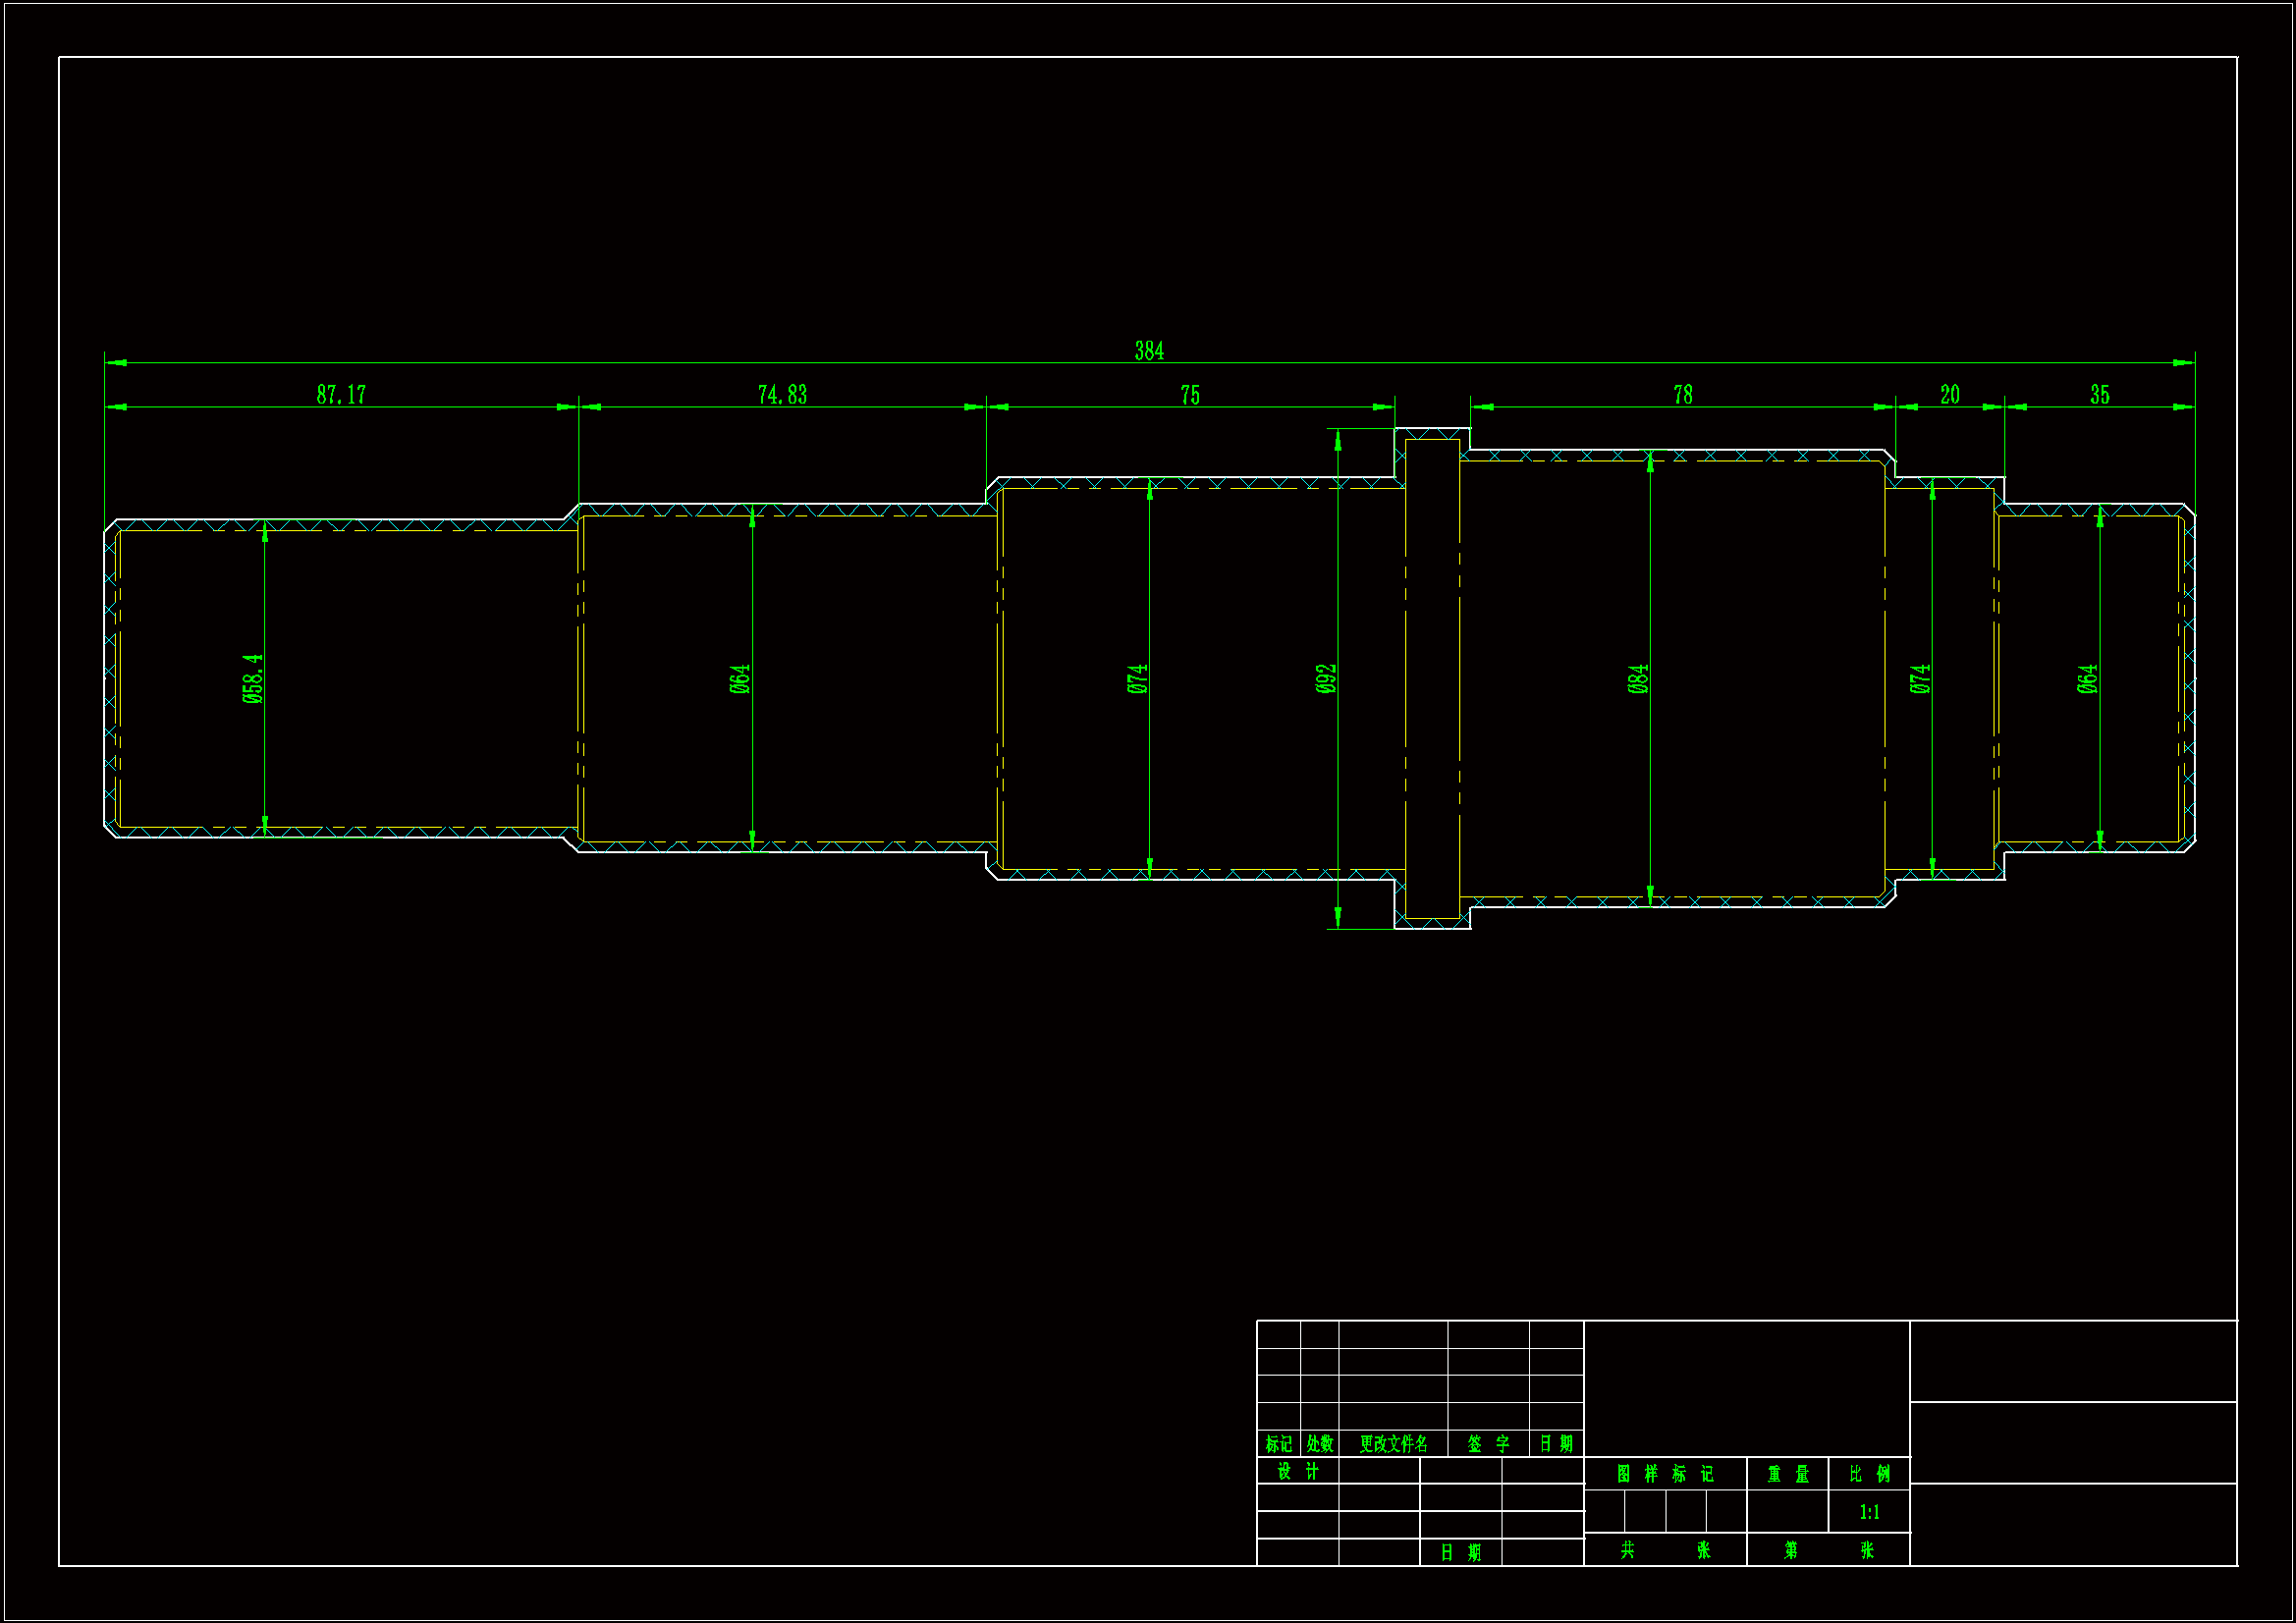Screen dimensions: 2296x1623
Task: Select the Ø58.4 diameter dimension
Action: (x=253, y=679)
